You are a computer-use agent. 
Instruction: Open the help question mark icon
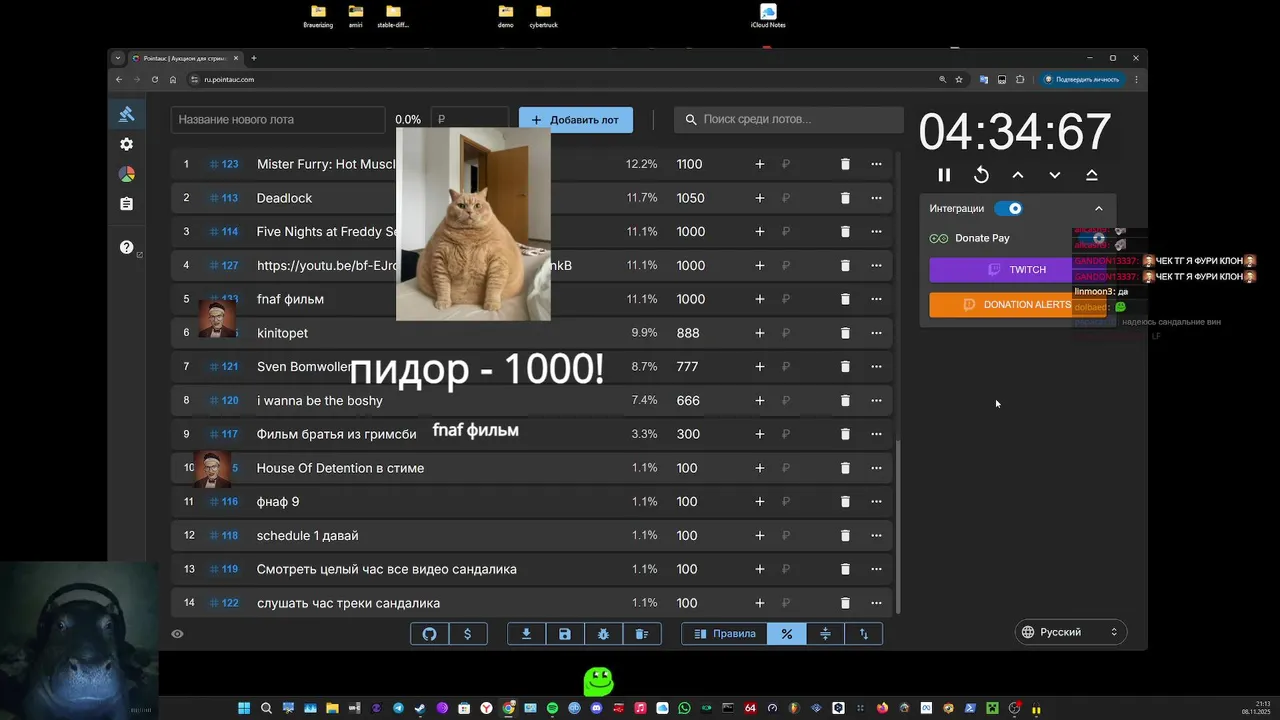[x=127, y=247]
